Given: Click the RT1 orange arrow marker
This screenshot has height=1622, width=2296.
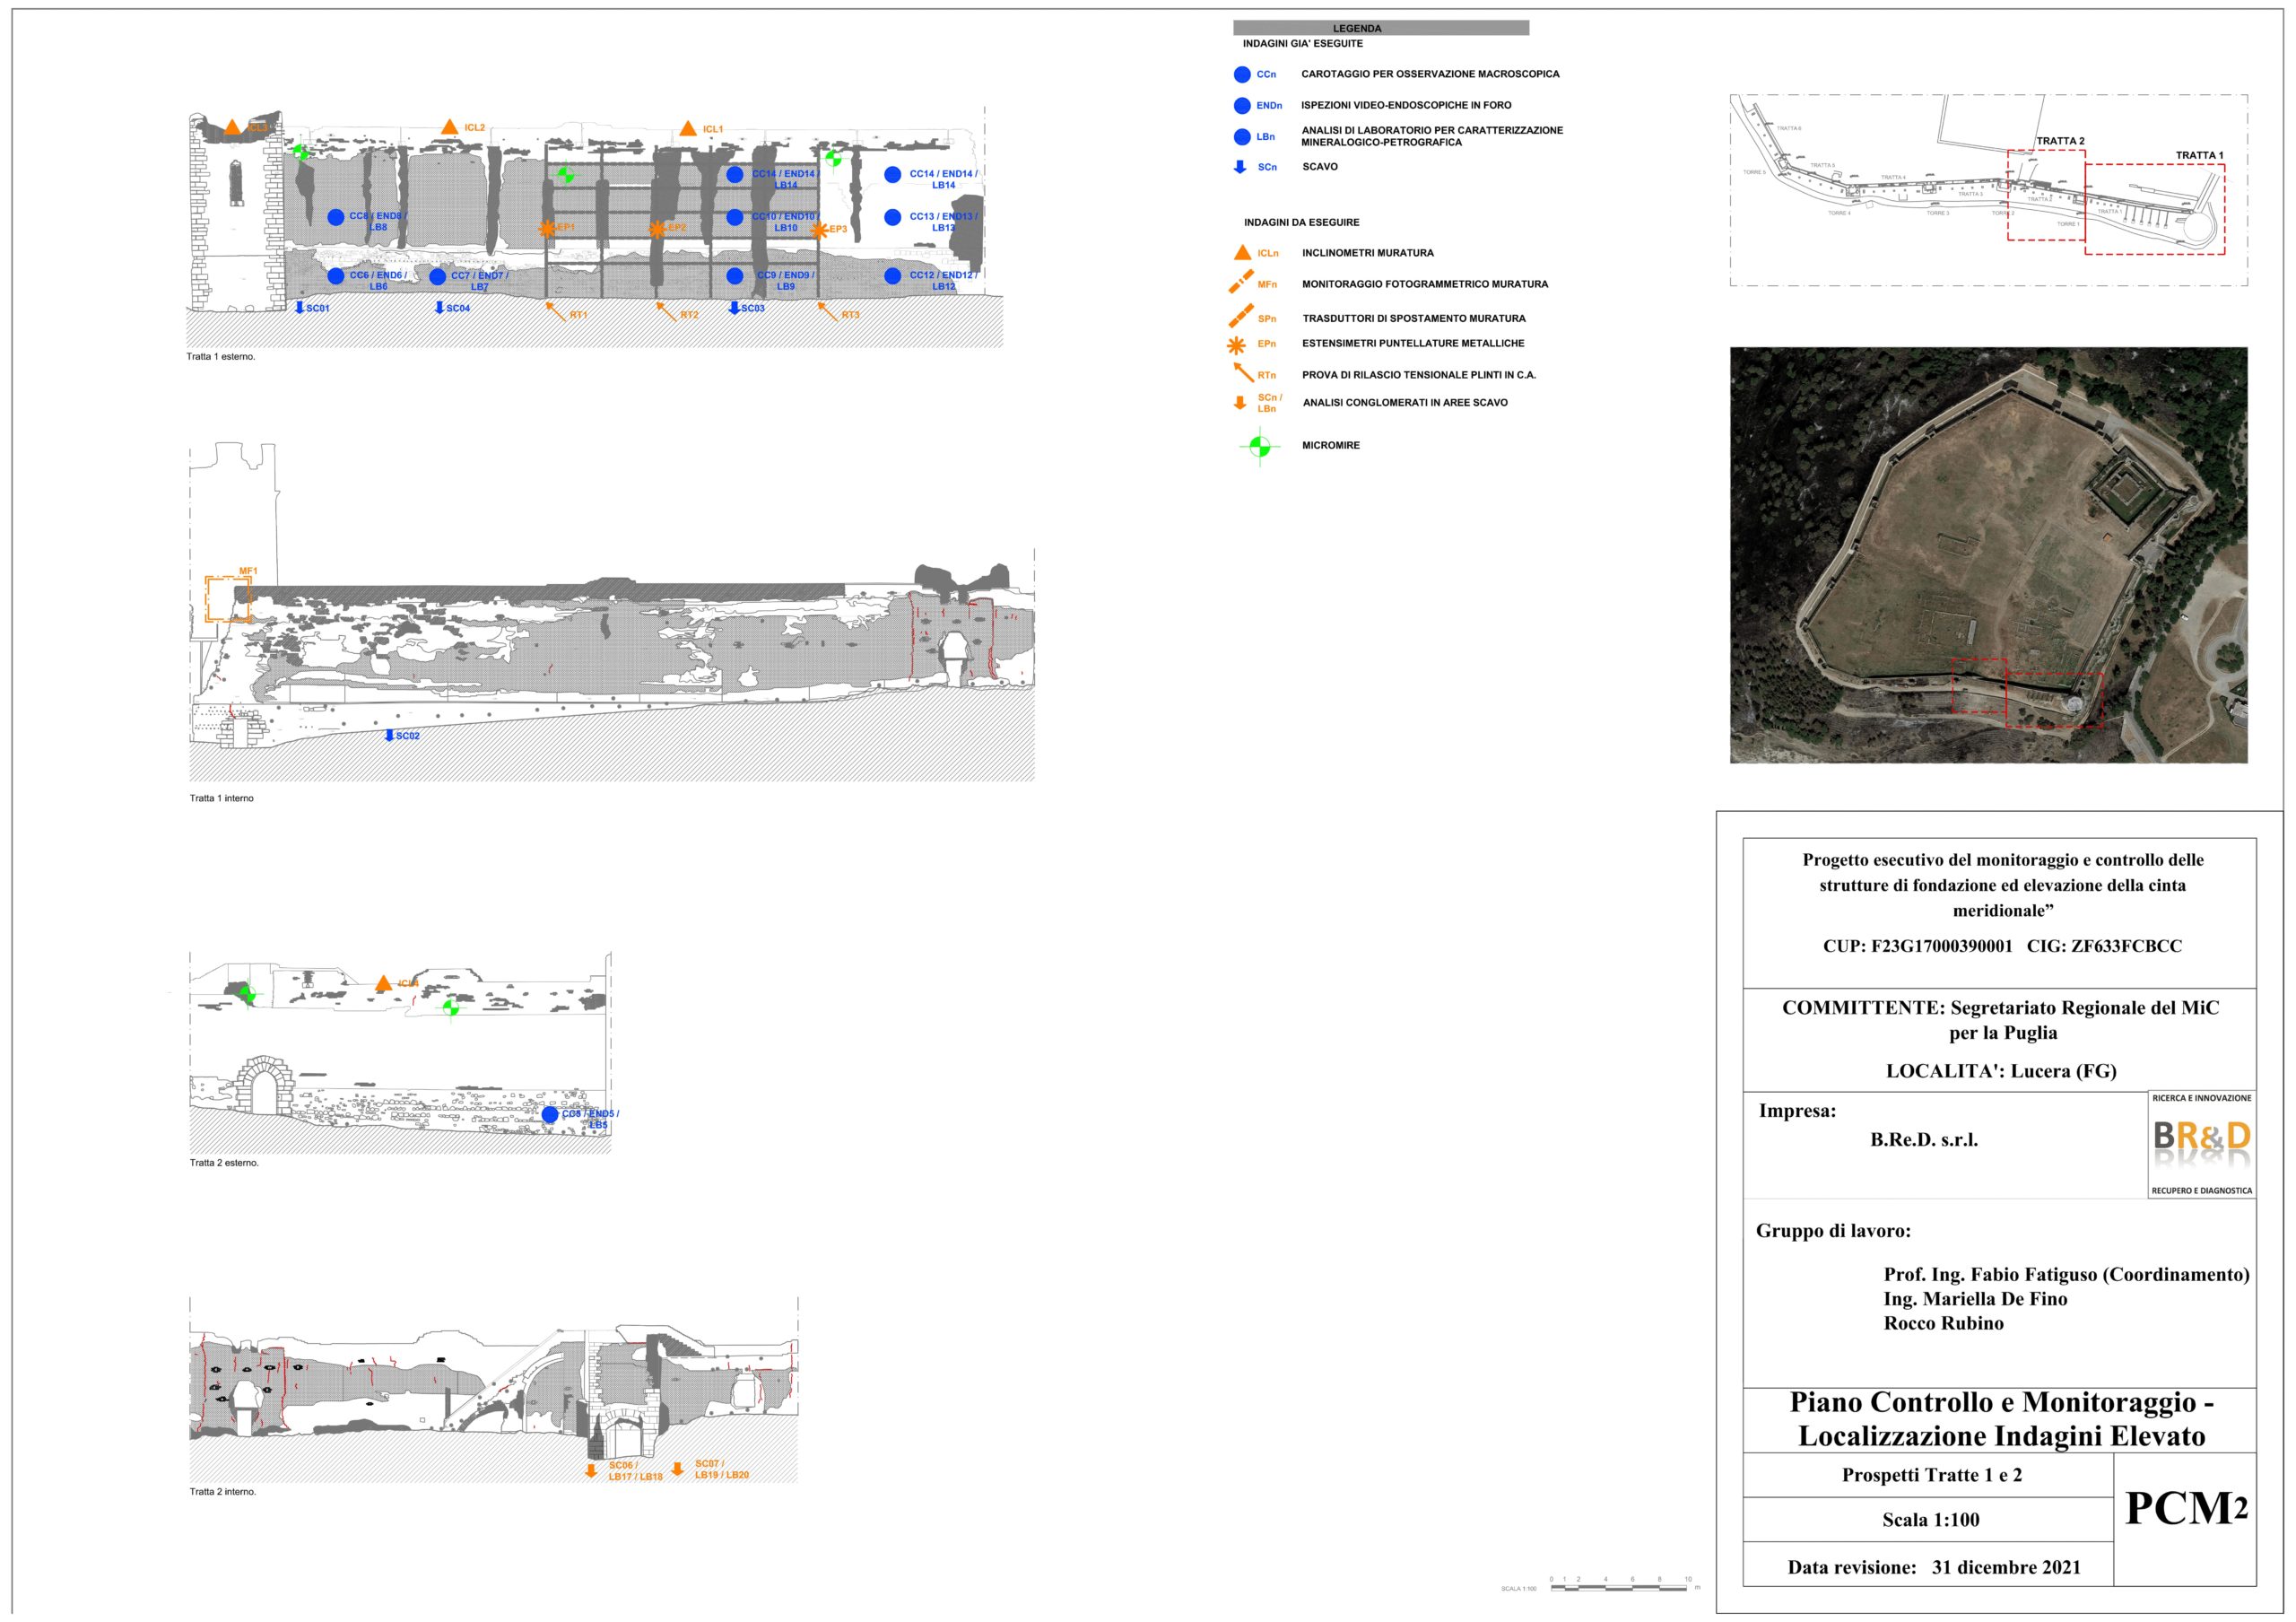Looking at the screenshot, I should (555, 311).
